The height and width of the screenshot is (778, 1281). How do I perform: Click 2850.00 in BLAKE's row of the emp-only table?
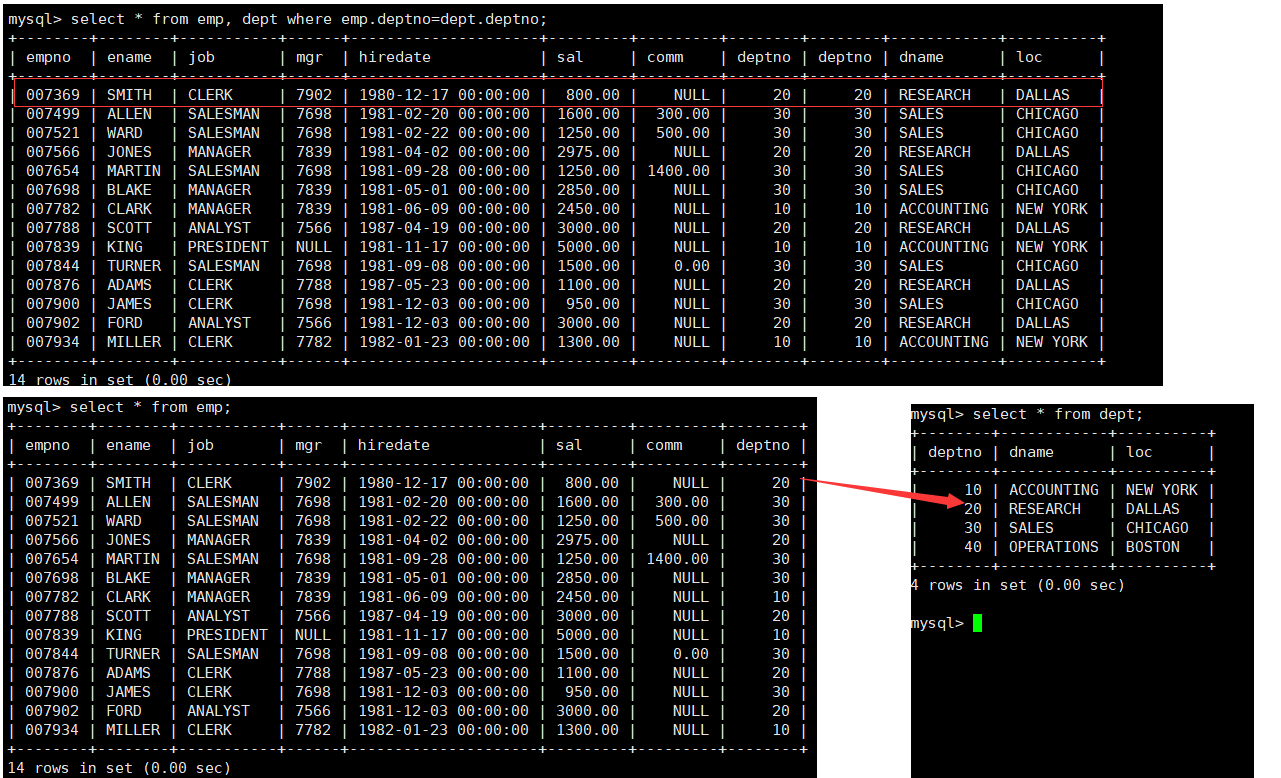coord(587,578)
